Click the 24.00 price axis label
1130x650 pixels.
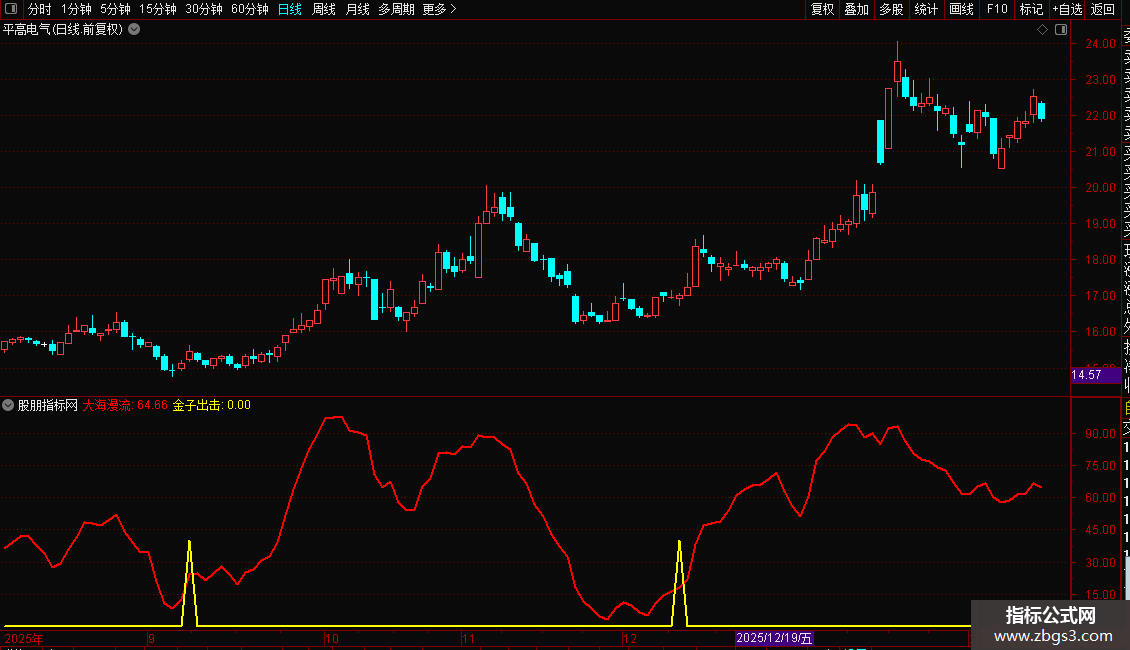(1100, 44)
